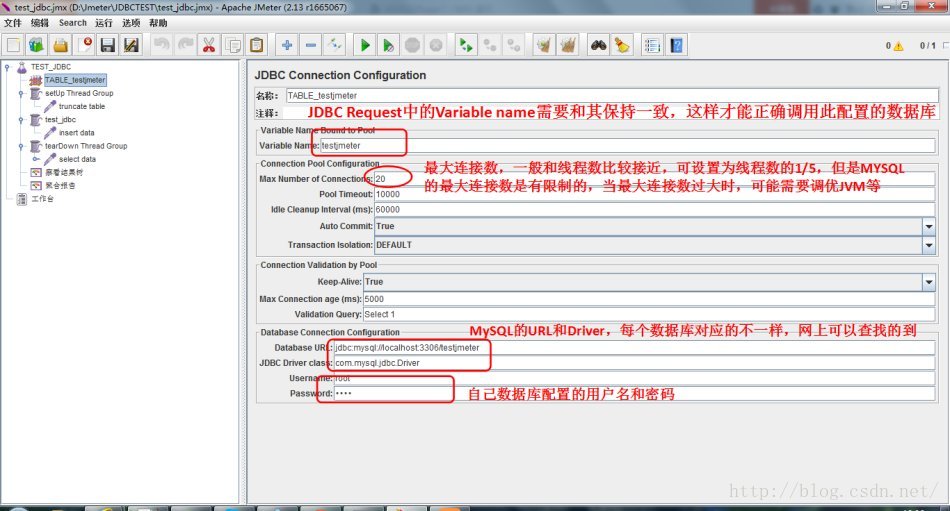Click the Remote Start icon
Image resolution: width=950 pixels, height=511 pixels.
coord(465,45)
